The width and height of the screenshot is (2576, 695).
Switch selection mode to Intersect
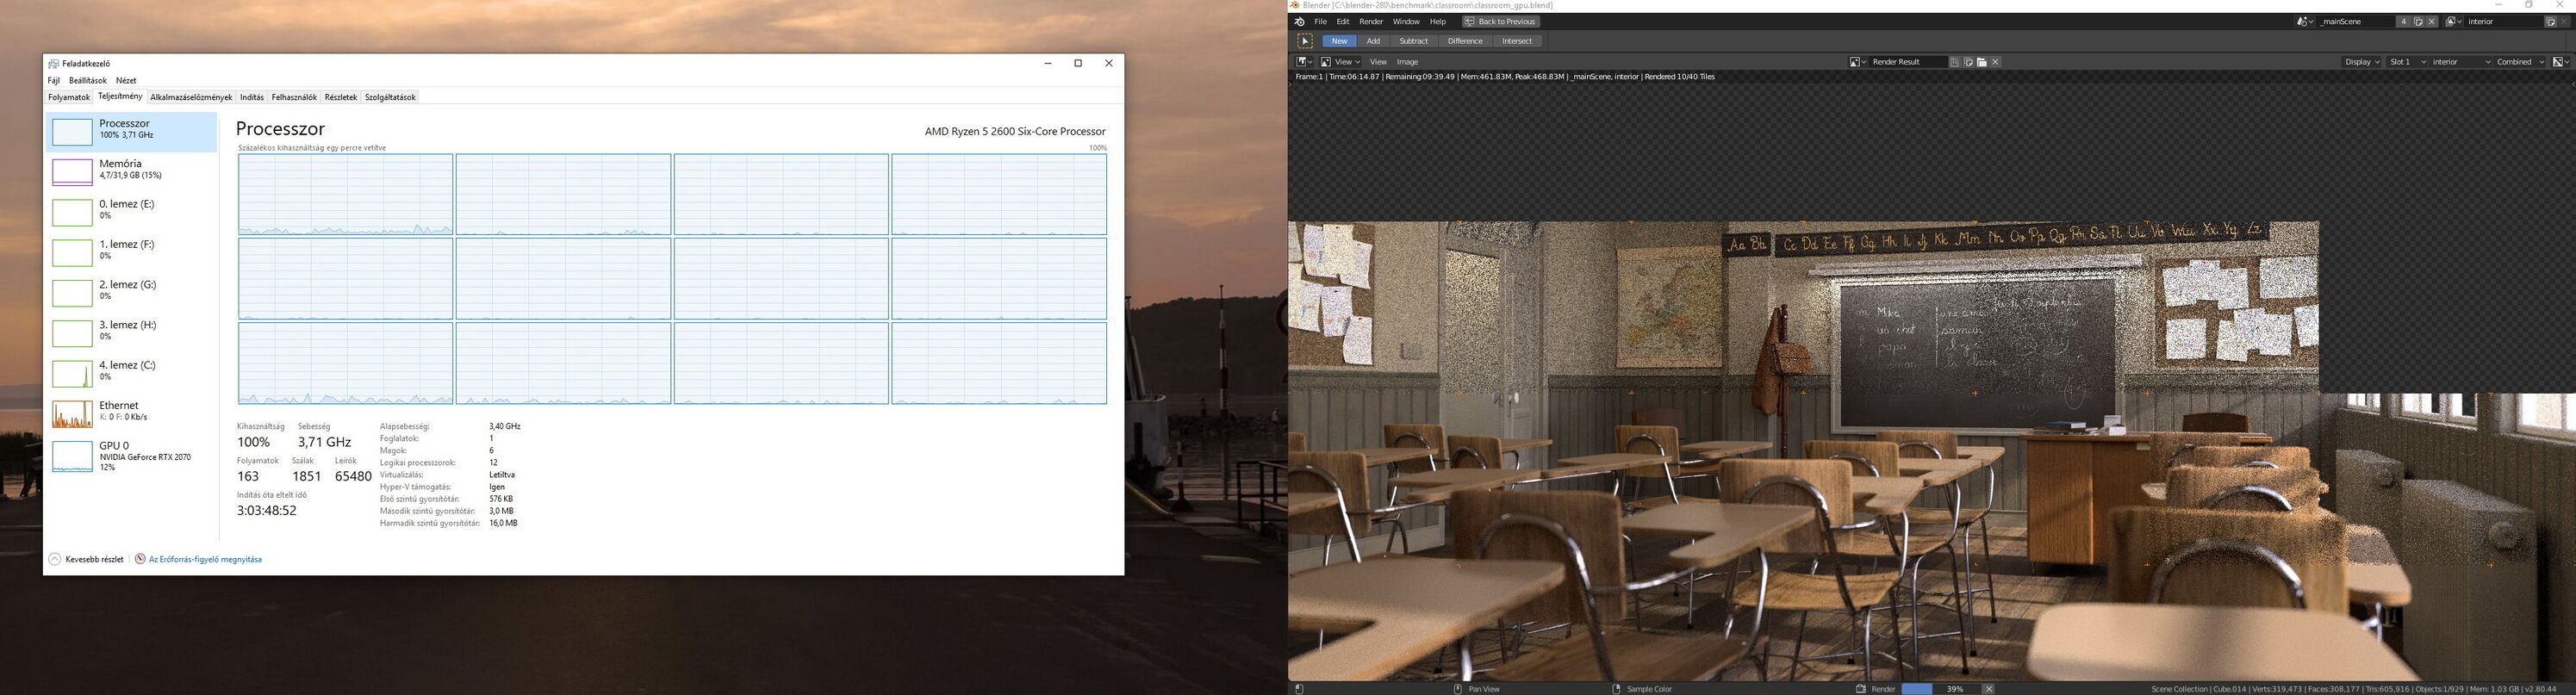(x=1516, y=41)
